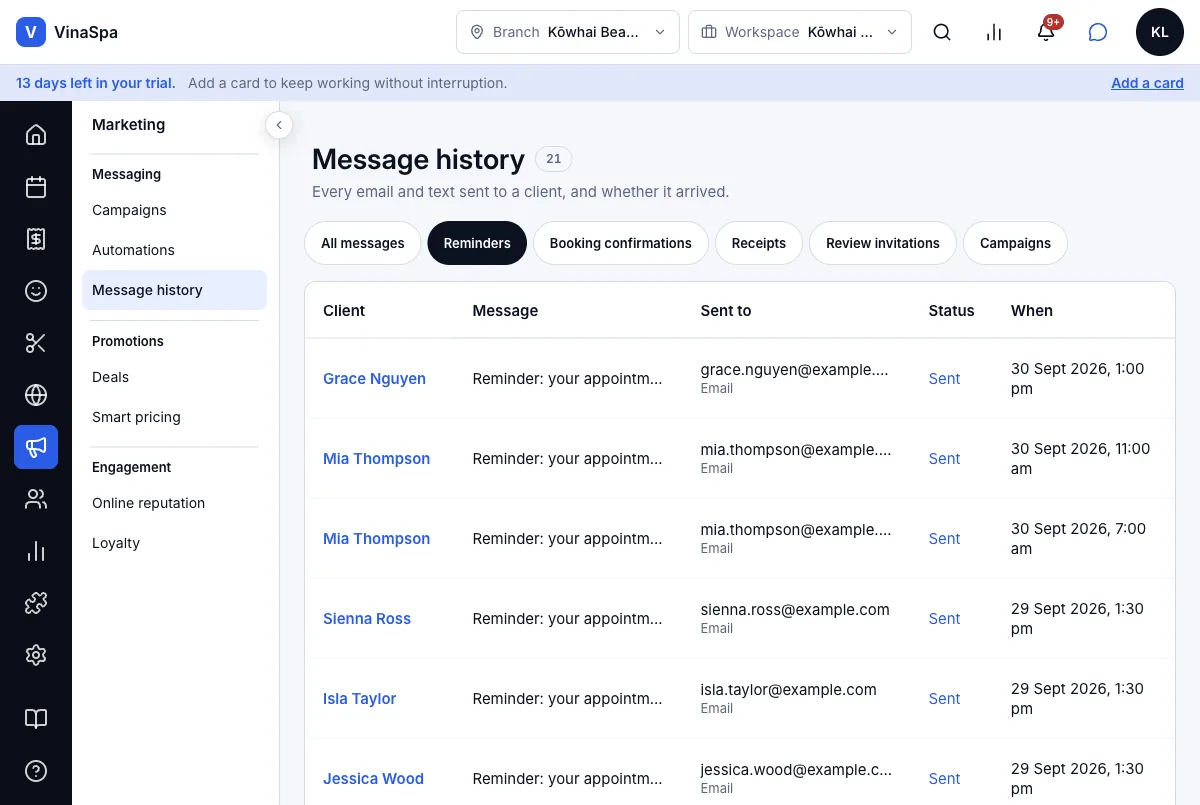This screenshot has width=1200, height=805.
Task: Open the search magnifier icon
Action: tap(942, 32)
